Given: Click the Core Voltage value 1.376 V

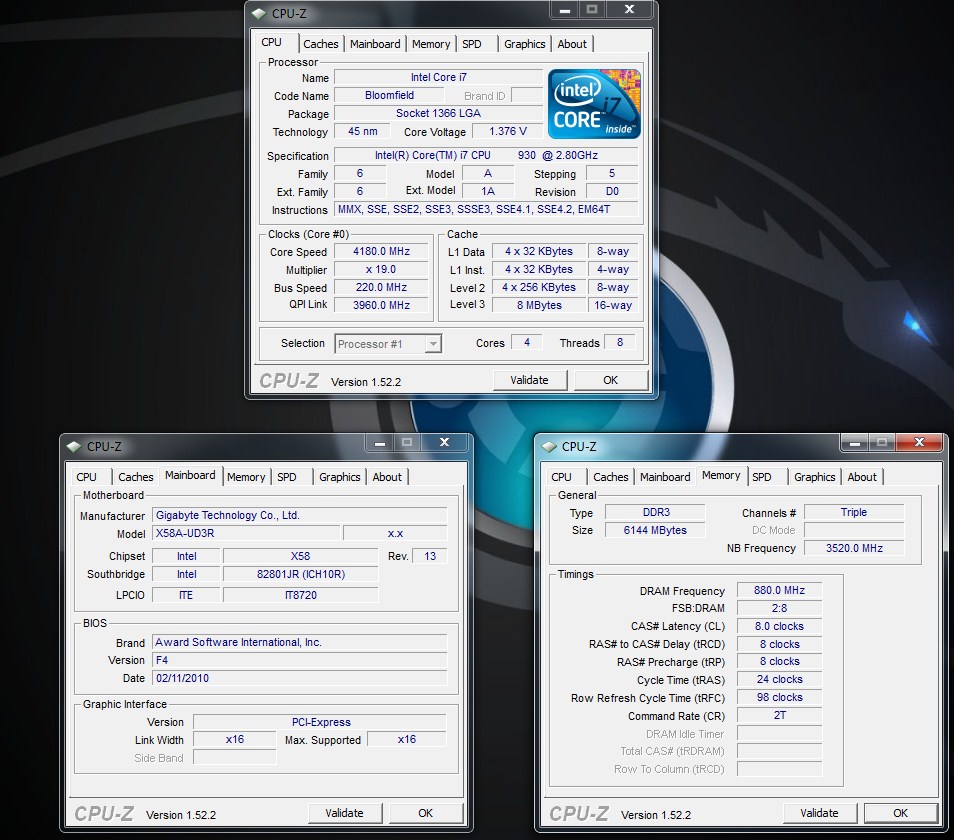Looking at the screenshot, I should click(x=508, y=131).
